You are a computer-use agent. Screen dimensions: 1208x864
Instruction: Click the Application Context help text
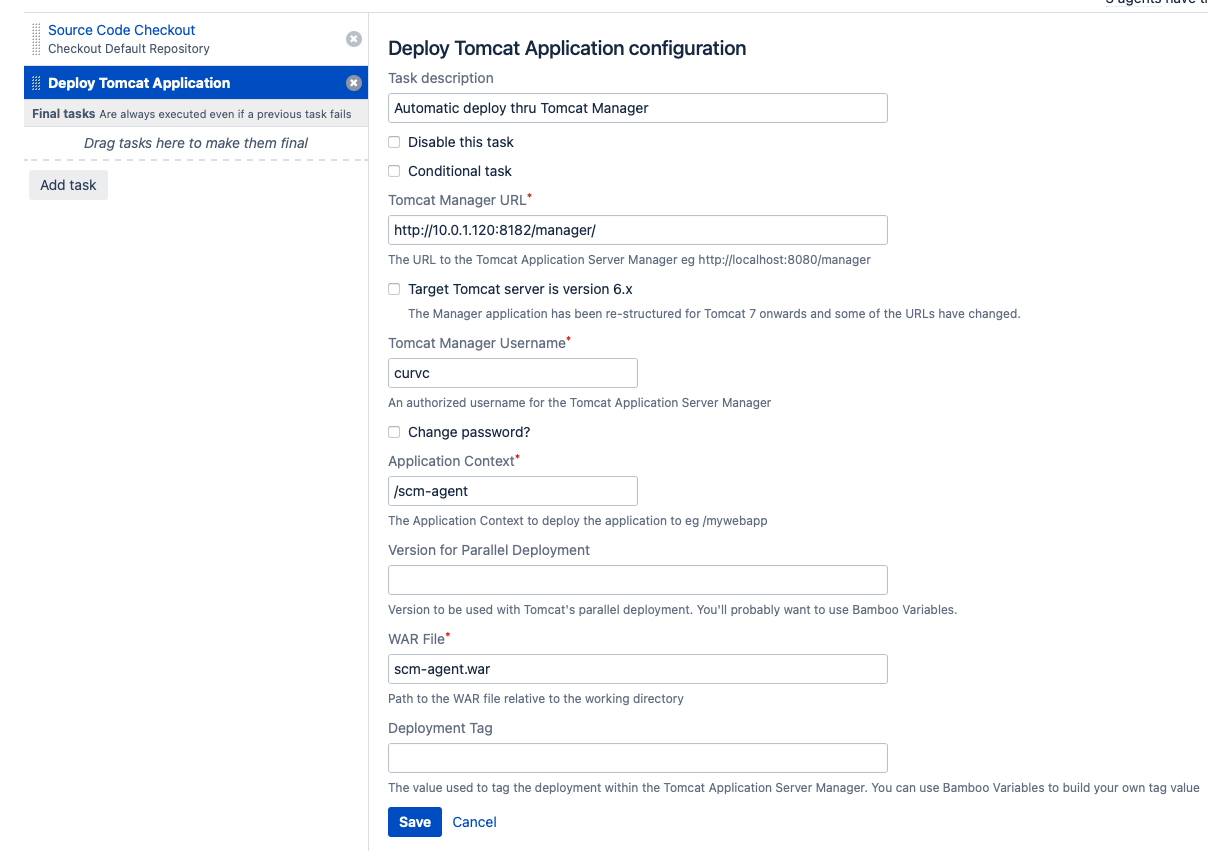578,521
